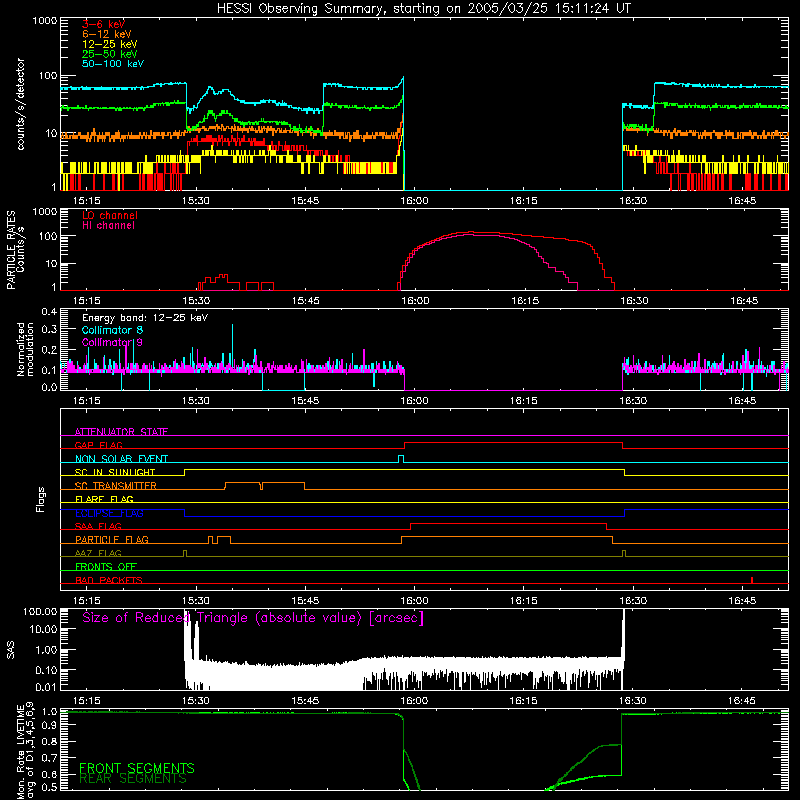This screenshot has height=800, width=800.
Task: Click the FRONTS OFF flag label
Action: click(x=106, y=567)
